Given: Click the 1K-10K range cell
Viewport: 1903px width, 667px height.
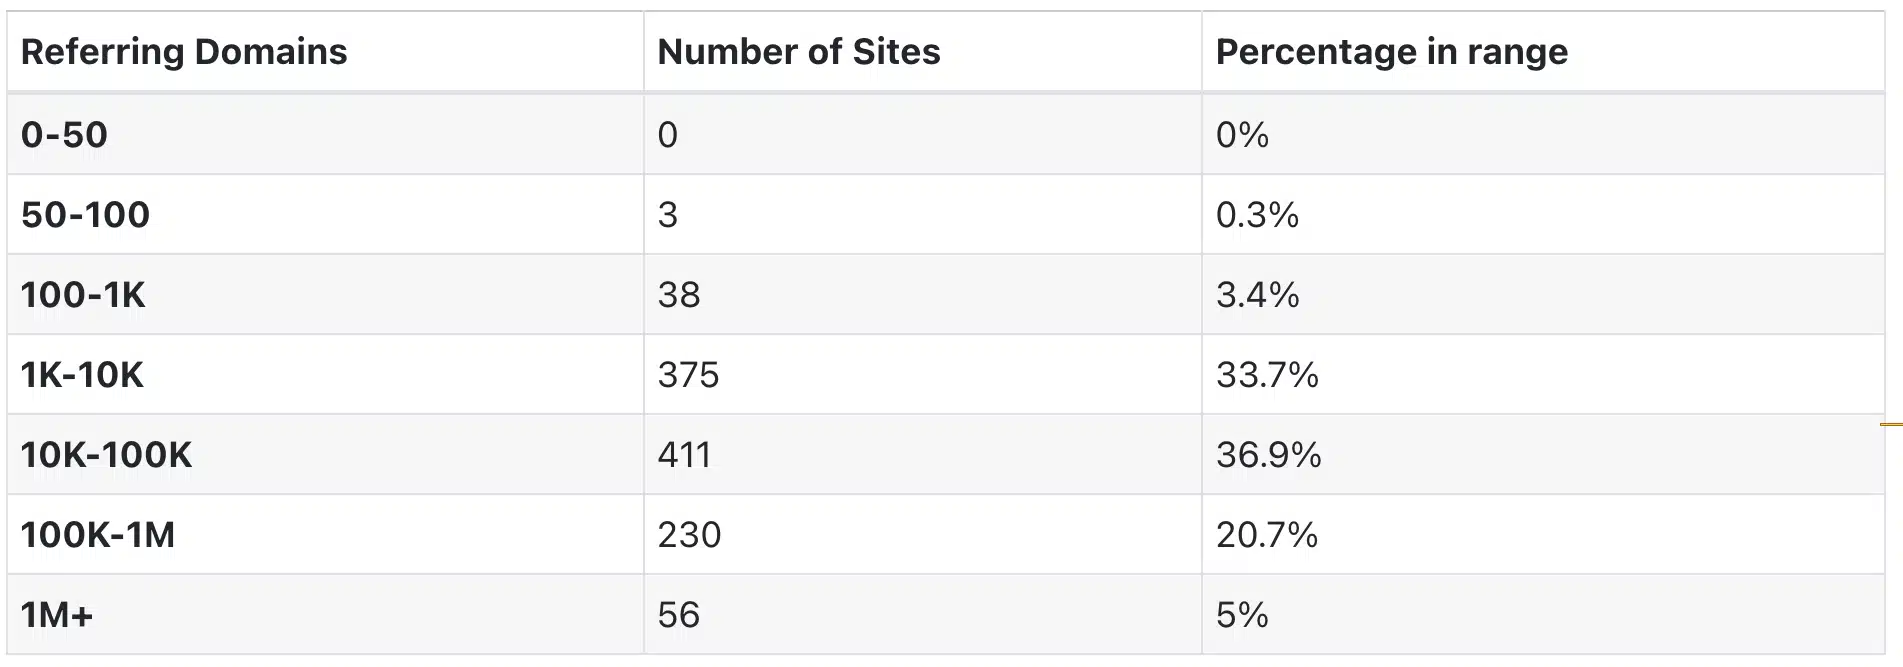Looking at the screenshot, I should (82, 375).
